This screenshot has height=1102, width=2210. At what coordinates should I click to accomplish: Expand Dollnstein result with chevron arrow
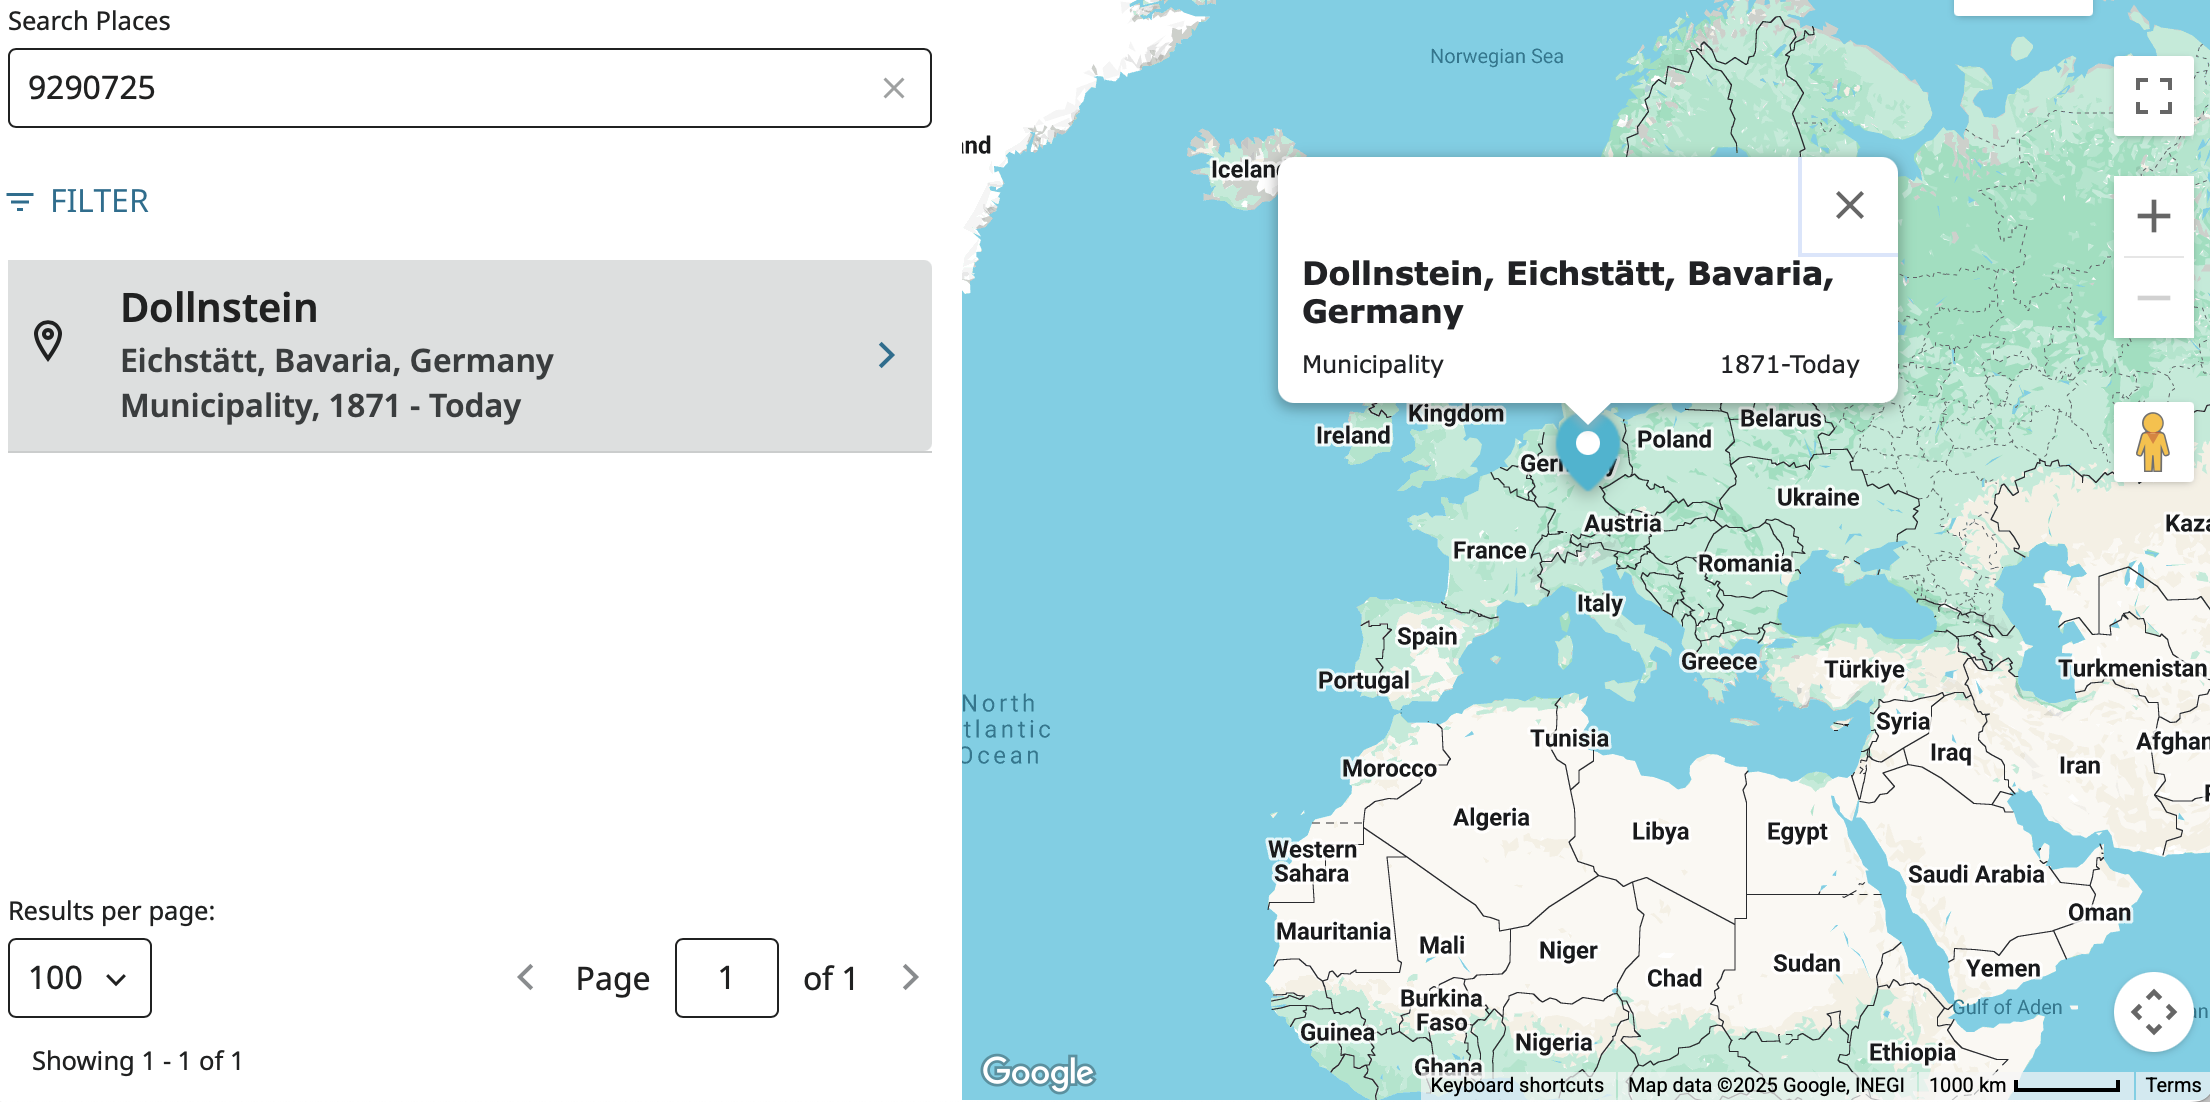(x=886, y=355)
